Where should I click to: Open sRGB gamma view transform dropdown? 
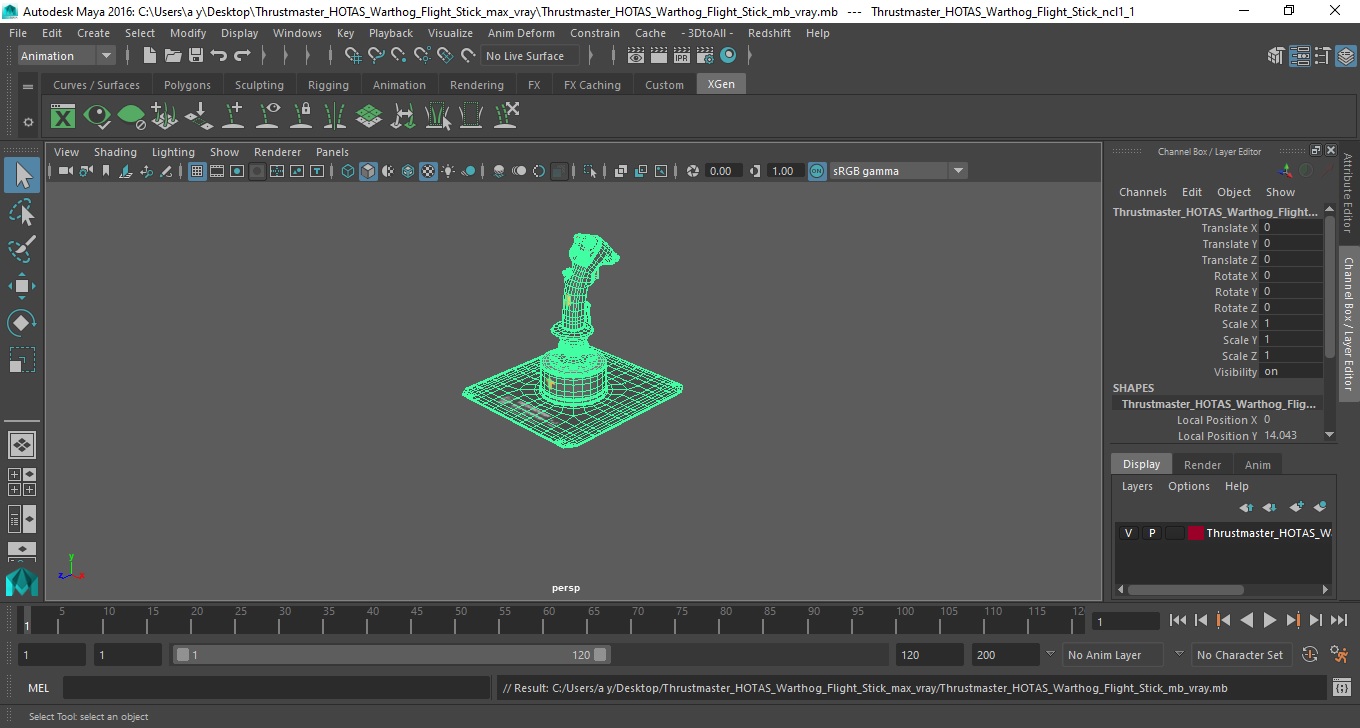[899, 171]
